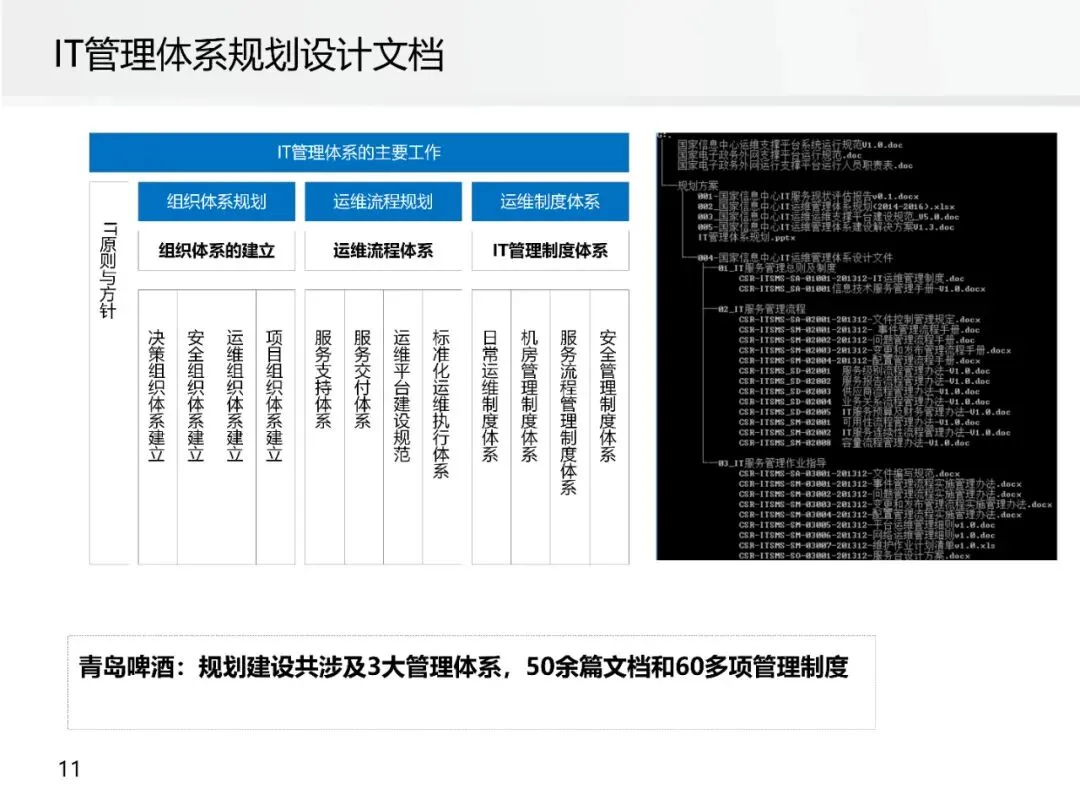Select the folder "02_IT服务管理流程"
Image resolution: width=1080 pixels, height=810 pixels.
coord(762,309)
